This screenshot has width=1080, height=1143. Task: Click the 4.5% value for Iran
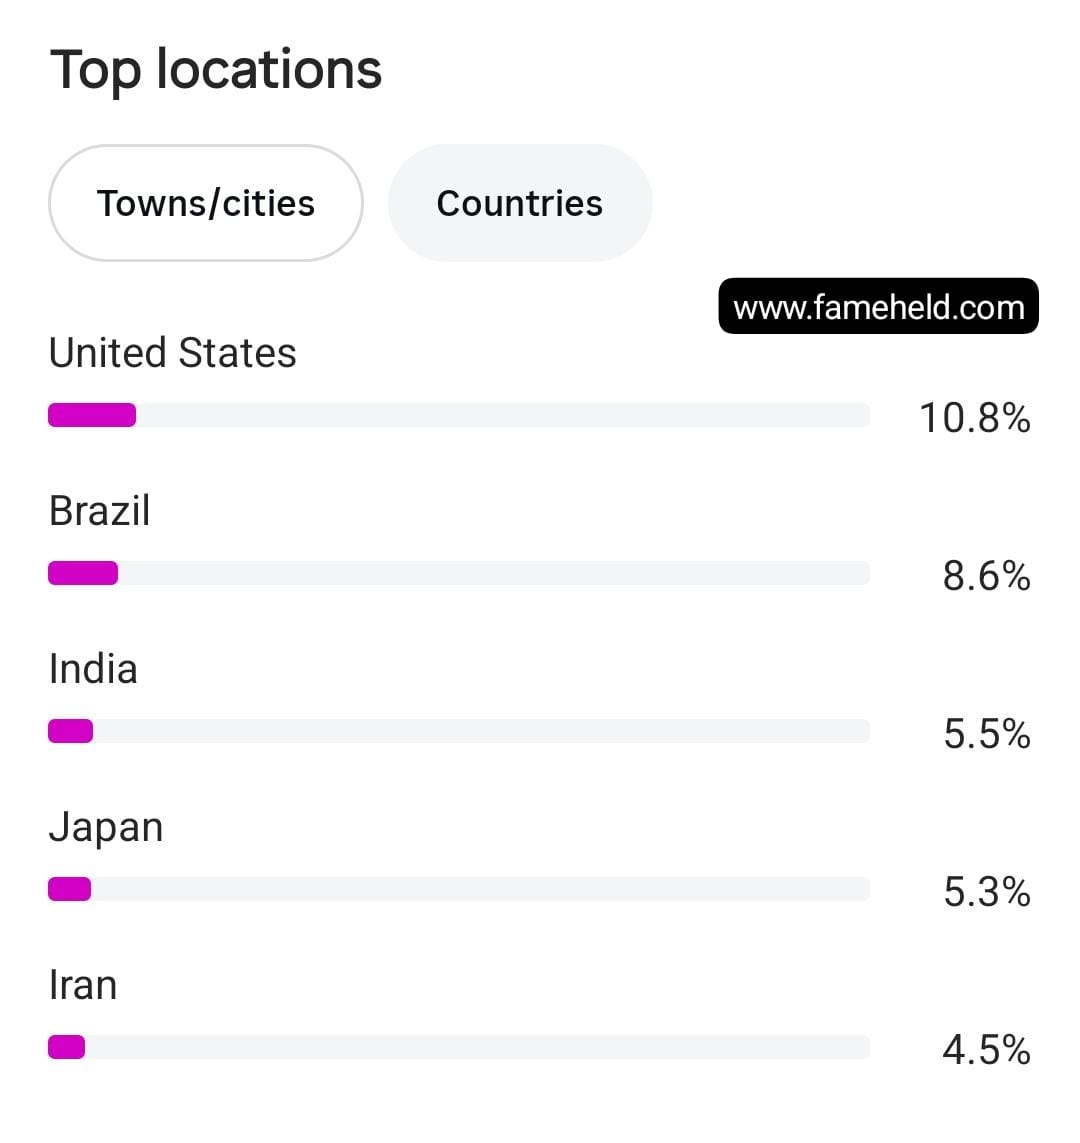pyautogui.click(x=987, y=1050)
